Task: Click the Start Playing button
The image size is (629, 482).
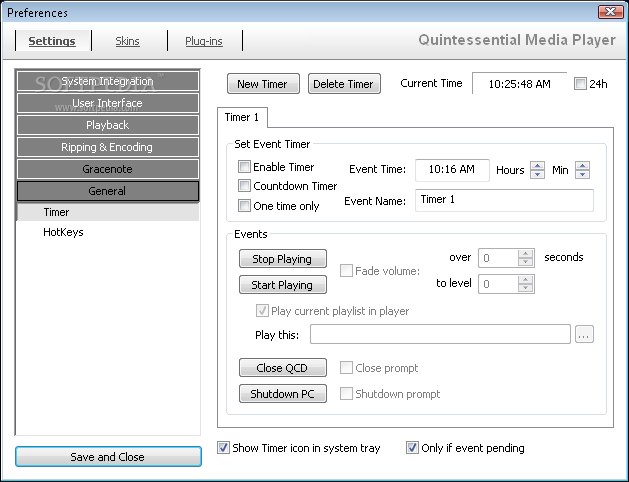Action: pos(283,285)
